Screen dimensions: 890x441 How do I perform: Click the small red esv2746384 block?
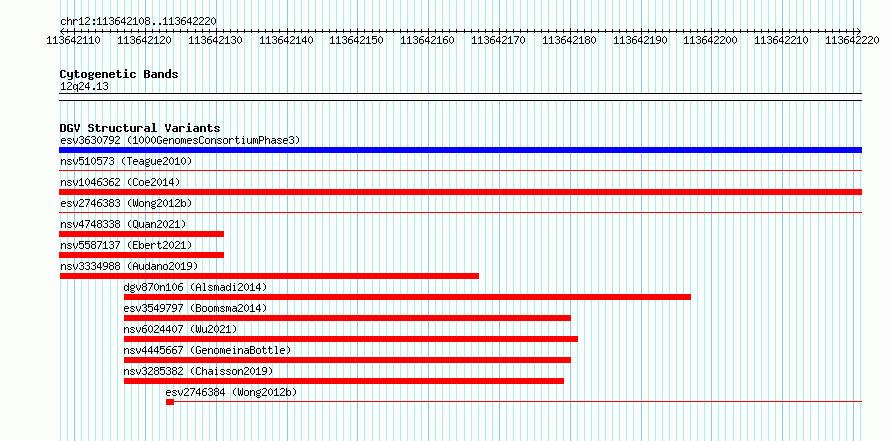[x=170, y=402]
